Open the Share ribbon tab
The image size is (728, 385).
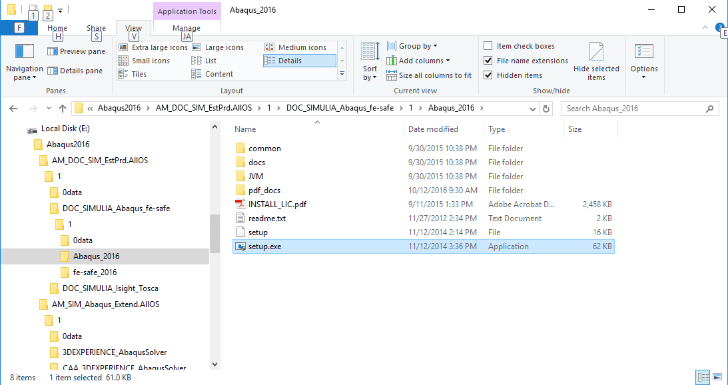pos(96,28)
